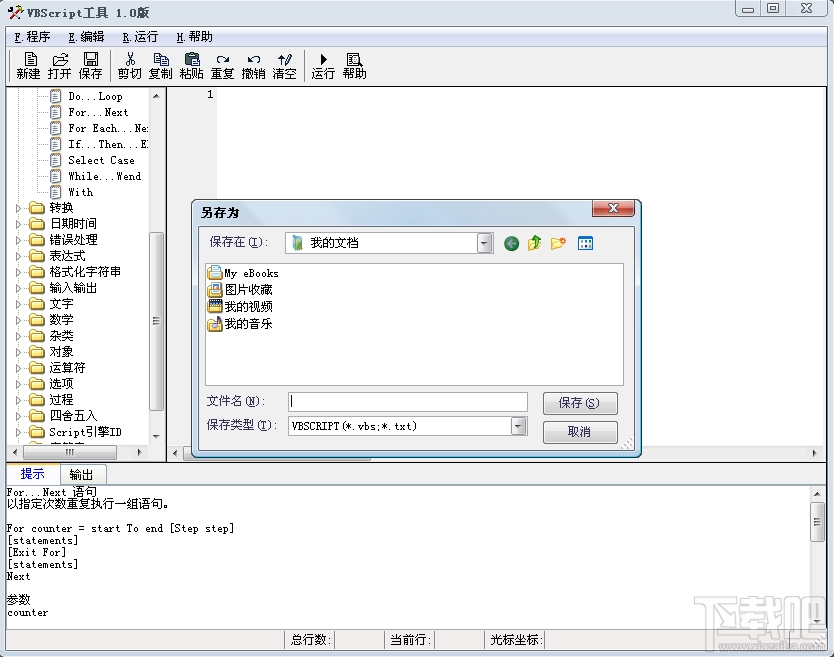Undo changes using the 撤销 icon
834x657 pixels.
(x=252, y=65)
